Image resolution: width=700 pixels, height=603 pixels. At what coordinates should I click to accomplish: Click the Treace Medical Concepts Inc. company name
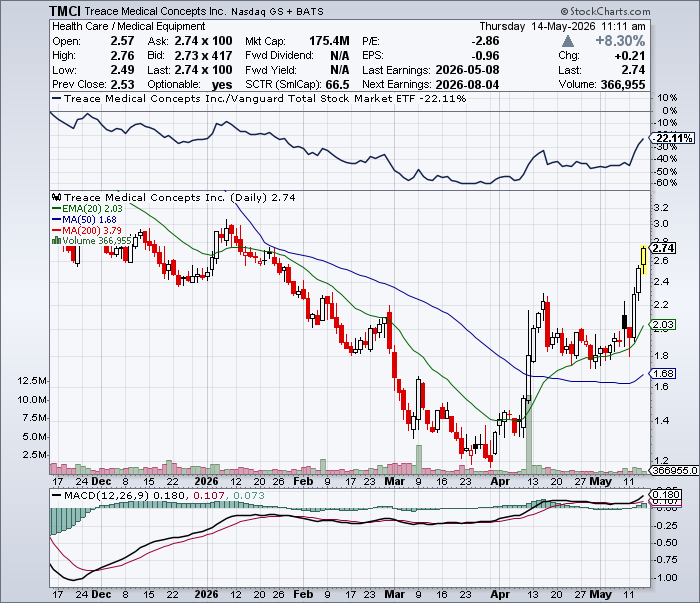click(155, 11)
